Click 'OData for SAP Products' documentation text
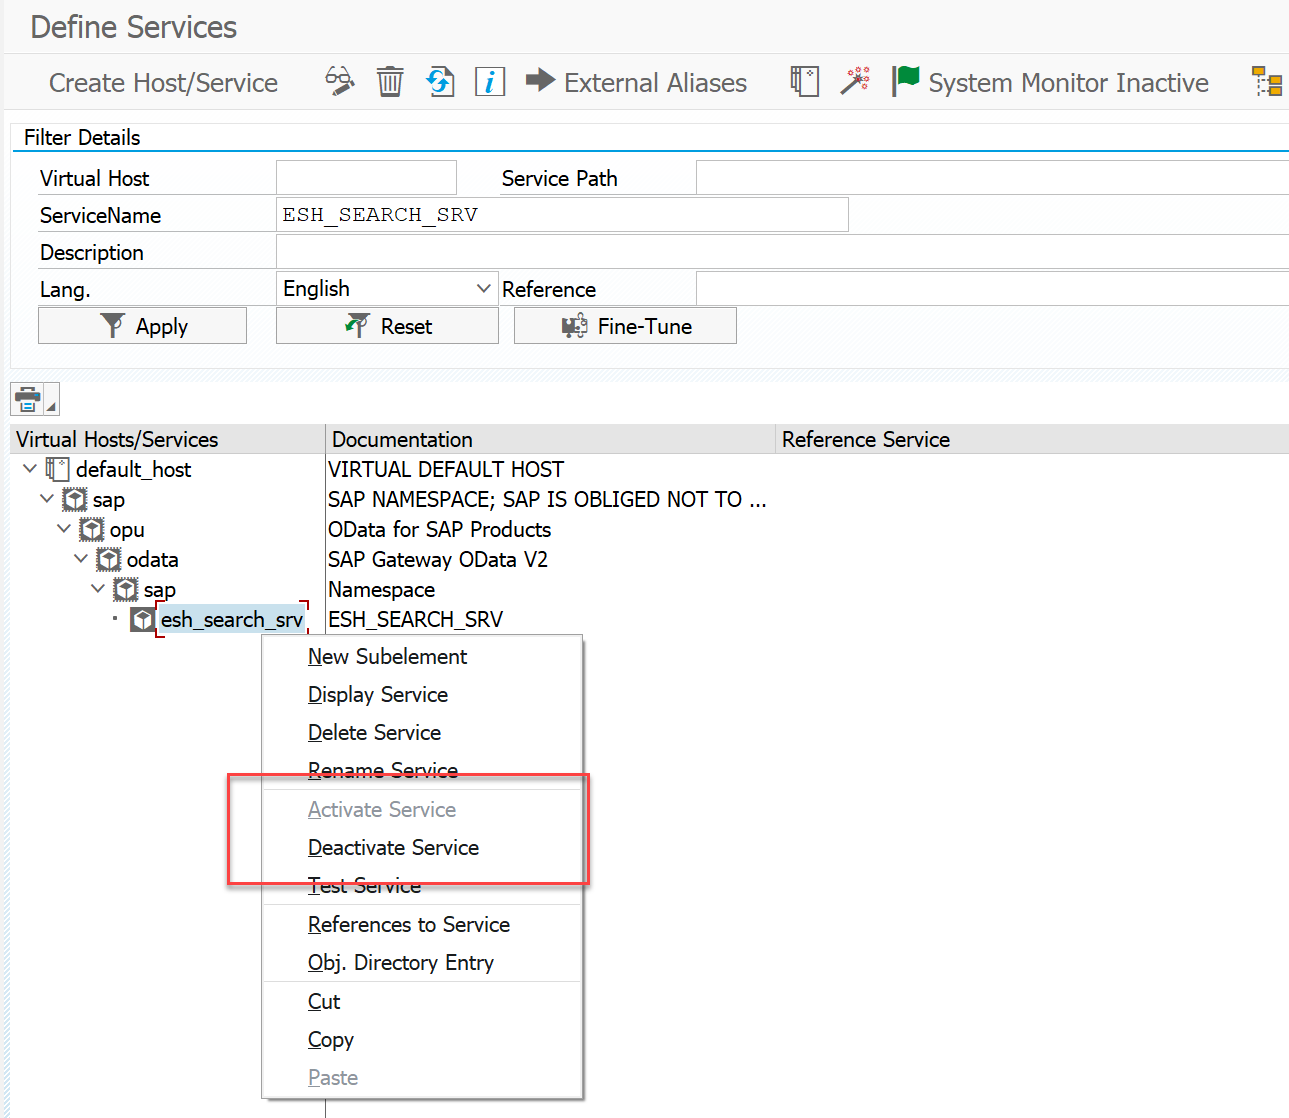The width and height of the screenshot is (1289, 1118). click(x=440, y=529)
